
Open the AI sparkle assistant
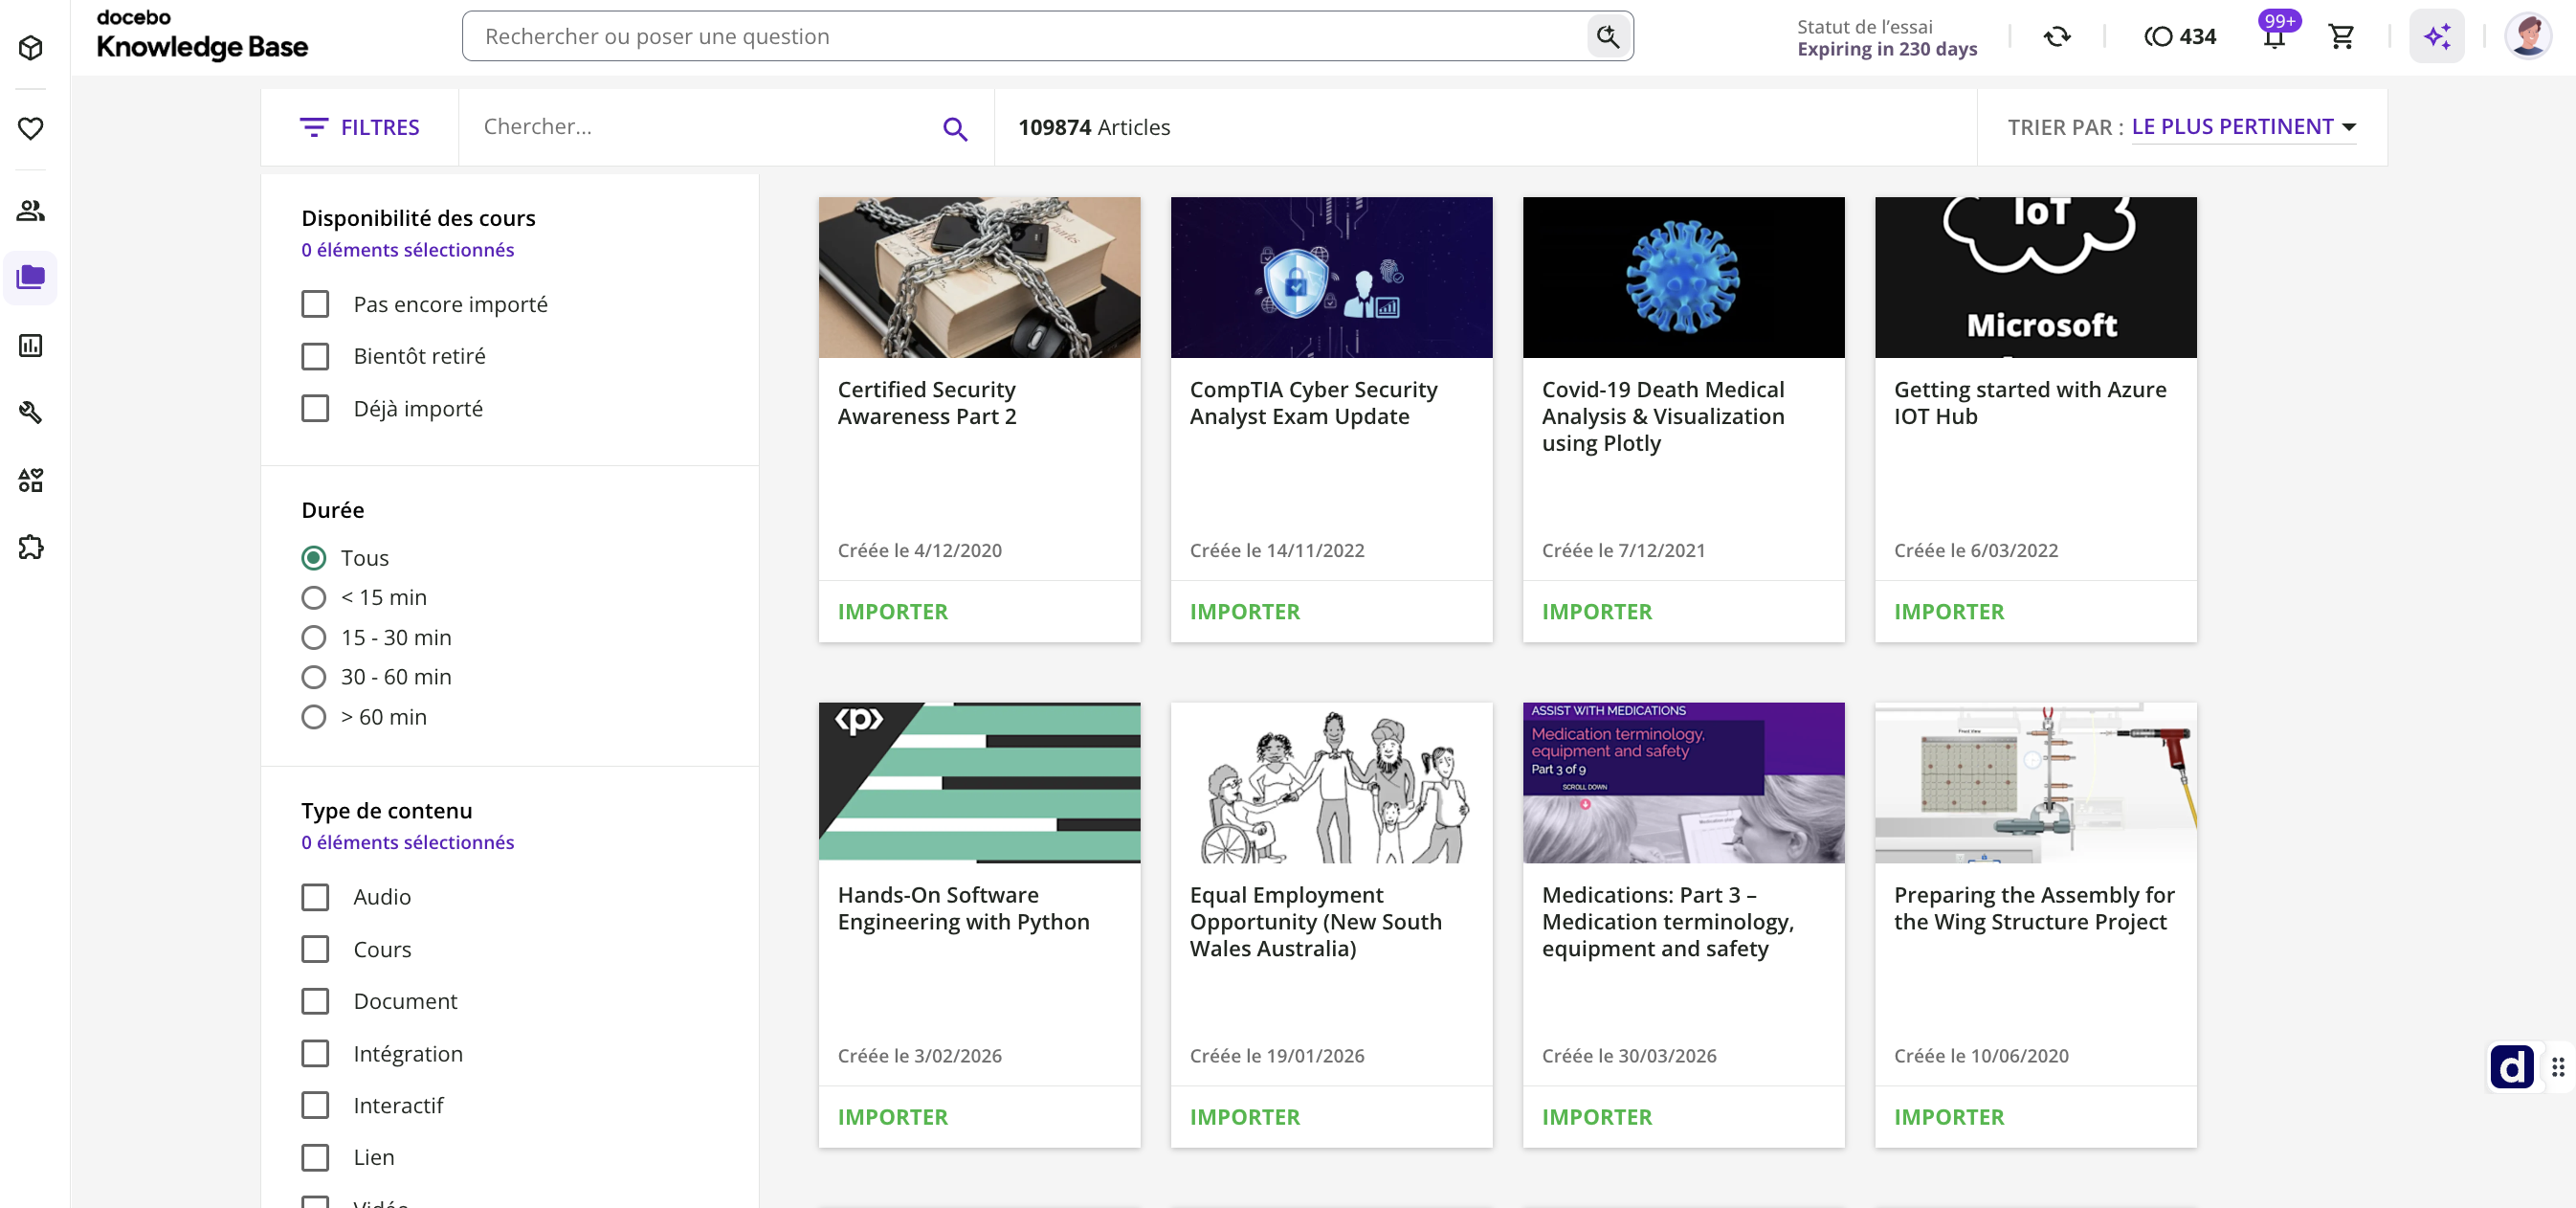pyautogui.click(x=2437, y=36)
